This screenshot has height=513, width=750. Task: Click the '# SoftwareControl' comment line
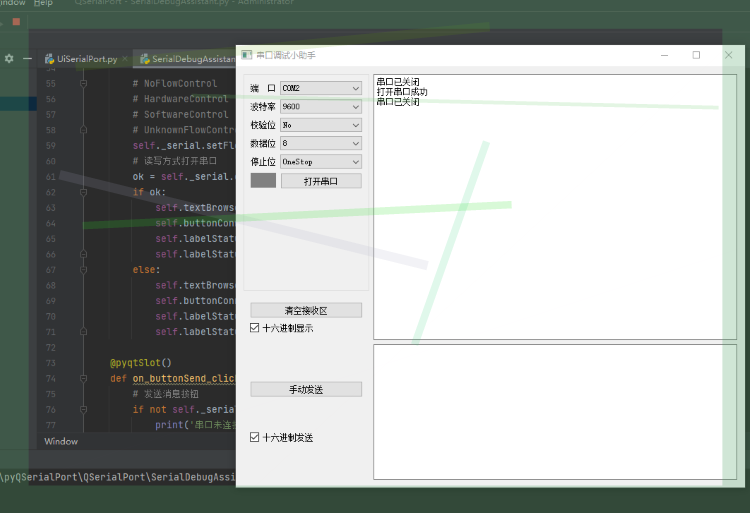(x=180, y=114)
